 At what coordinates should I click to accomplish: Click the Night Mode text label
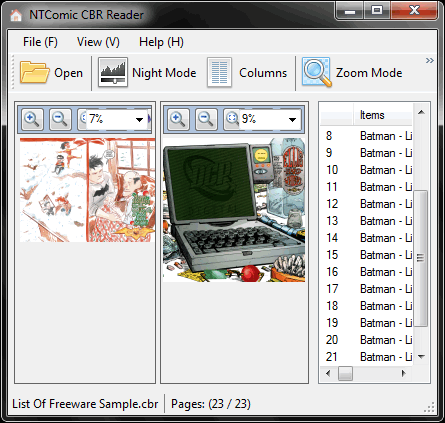(x=164, y=73)
